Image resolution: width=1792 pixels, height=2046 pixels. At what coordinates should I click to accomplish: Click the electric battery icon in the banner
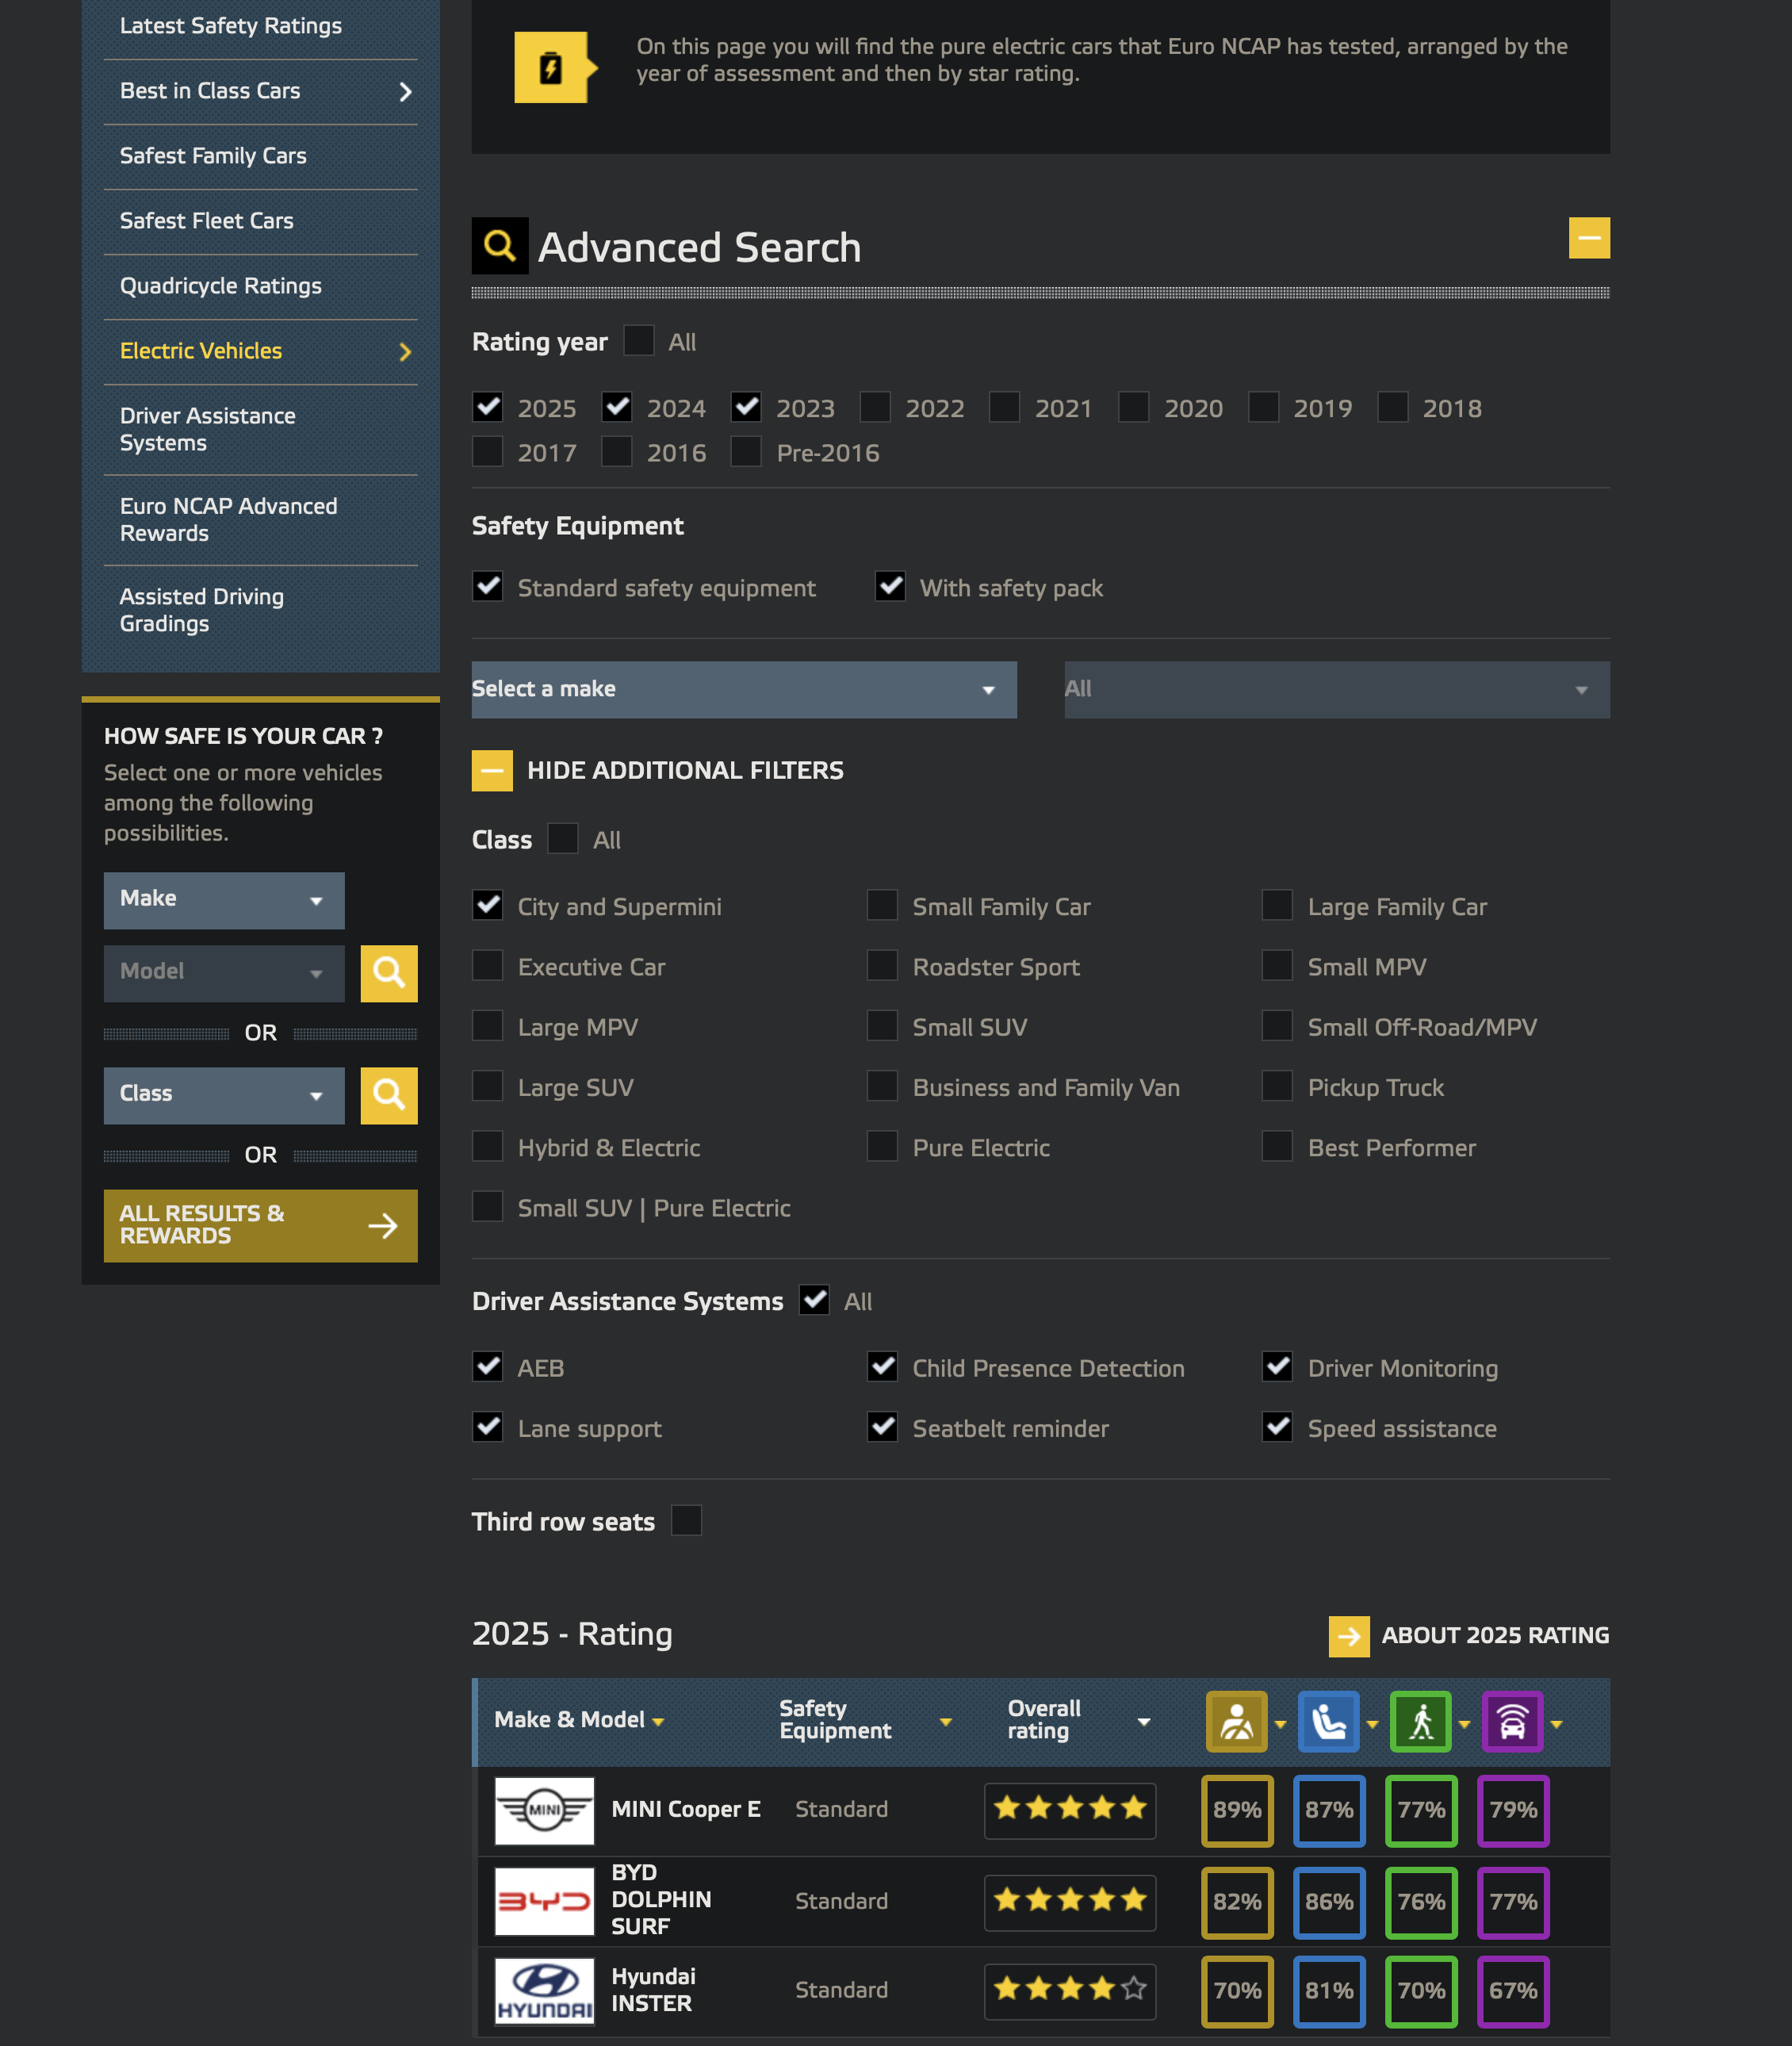coord(551,68)
